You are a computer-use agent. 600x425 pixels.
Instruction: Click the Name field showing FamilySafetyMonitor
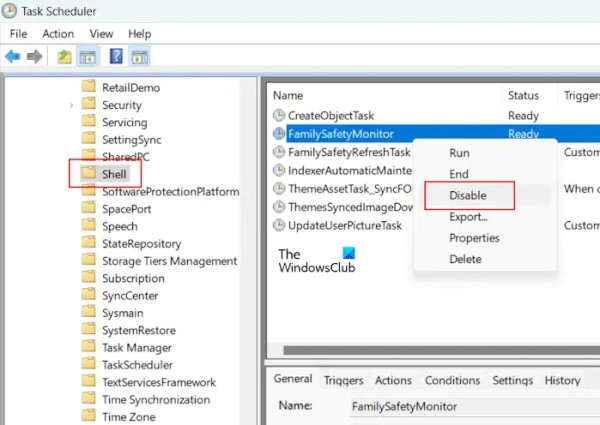475,406
